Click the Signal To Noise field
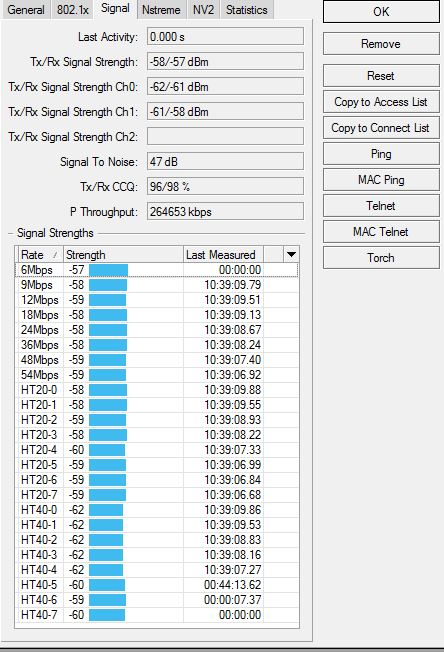 point(225,161)
